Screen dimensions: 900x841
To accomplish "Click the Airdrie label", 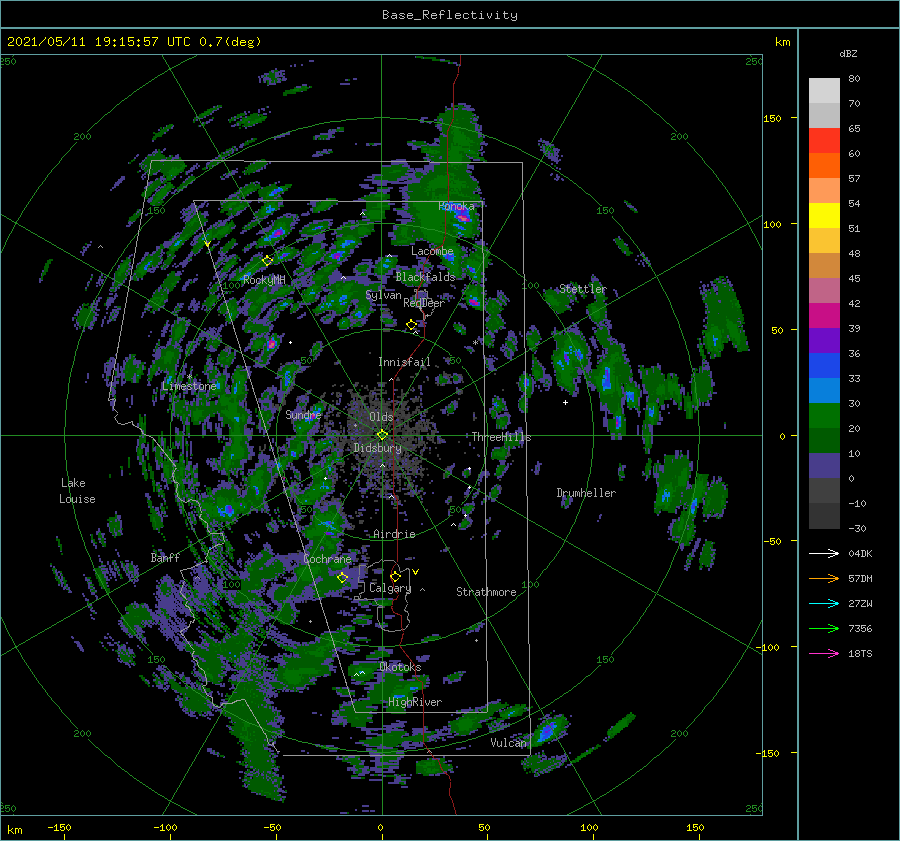I will pyautogui.click(x=394, y=534).
